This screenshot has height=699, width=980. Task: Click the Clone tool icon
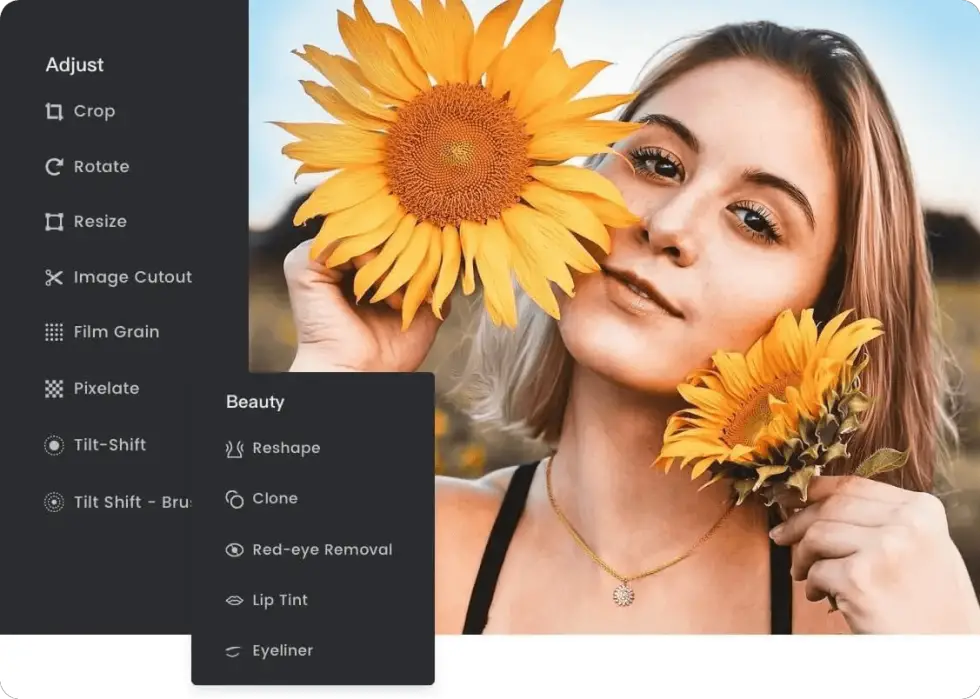(x=236, y=498)
